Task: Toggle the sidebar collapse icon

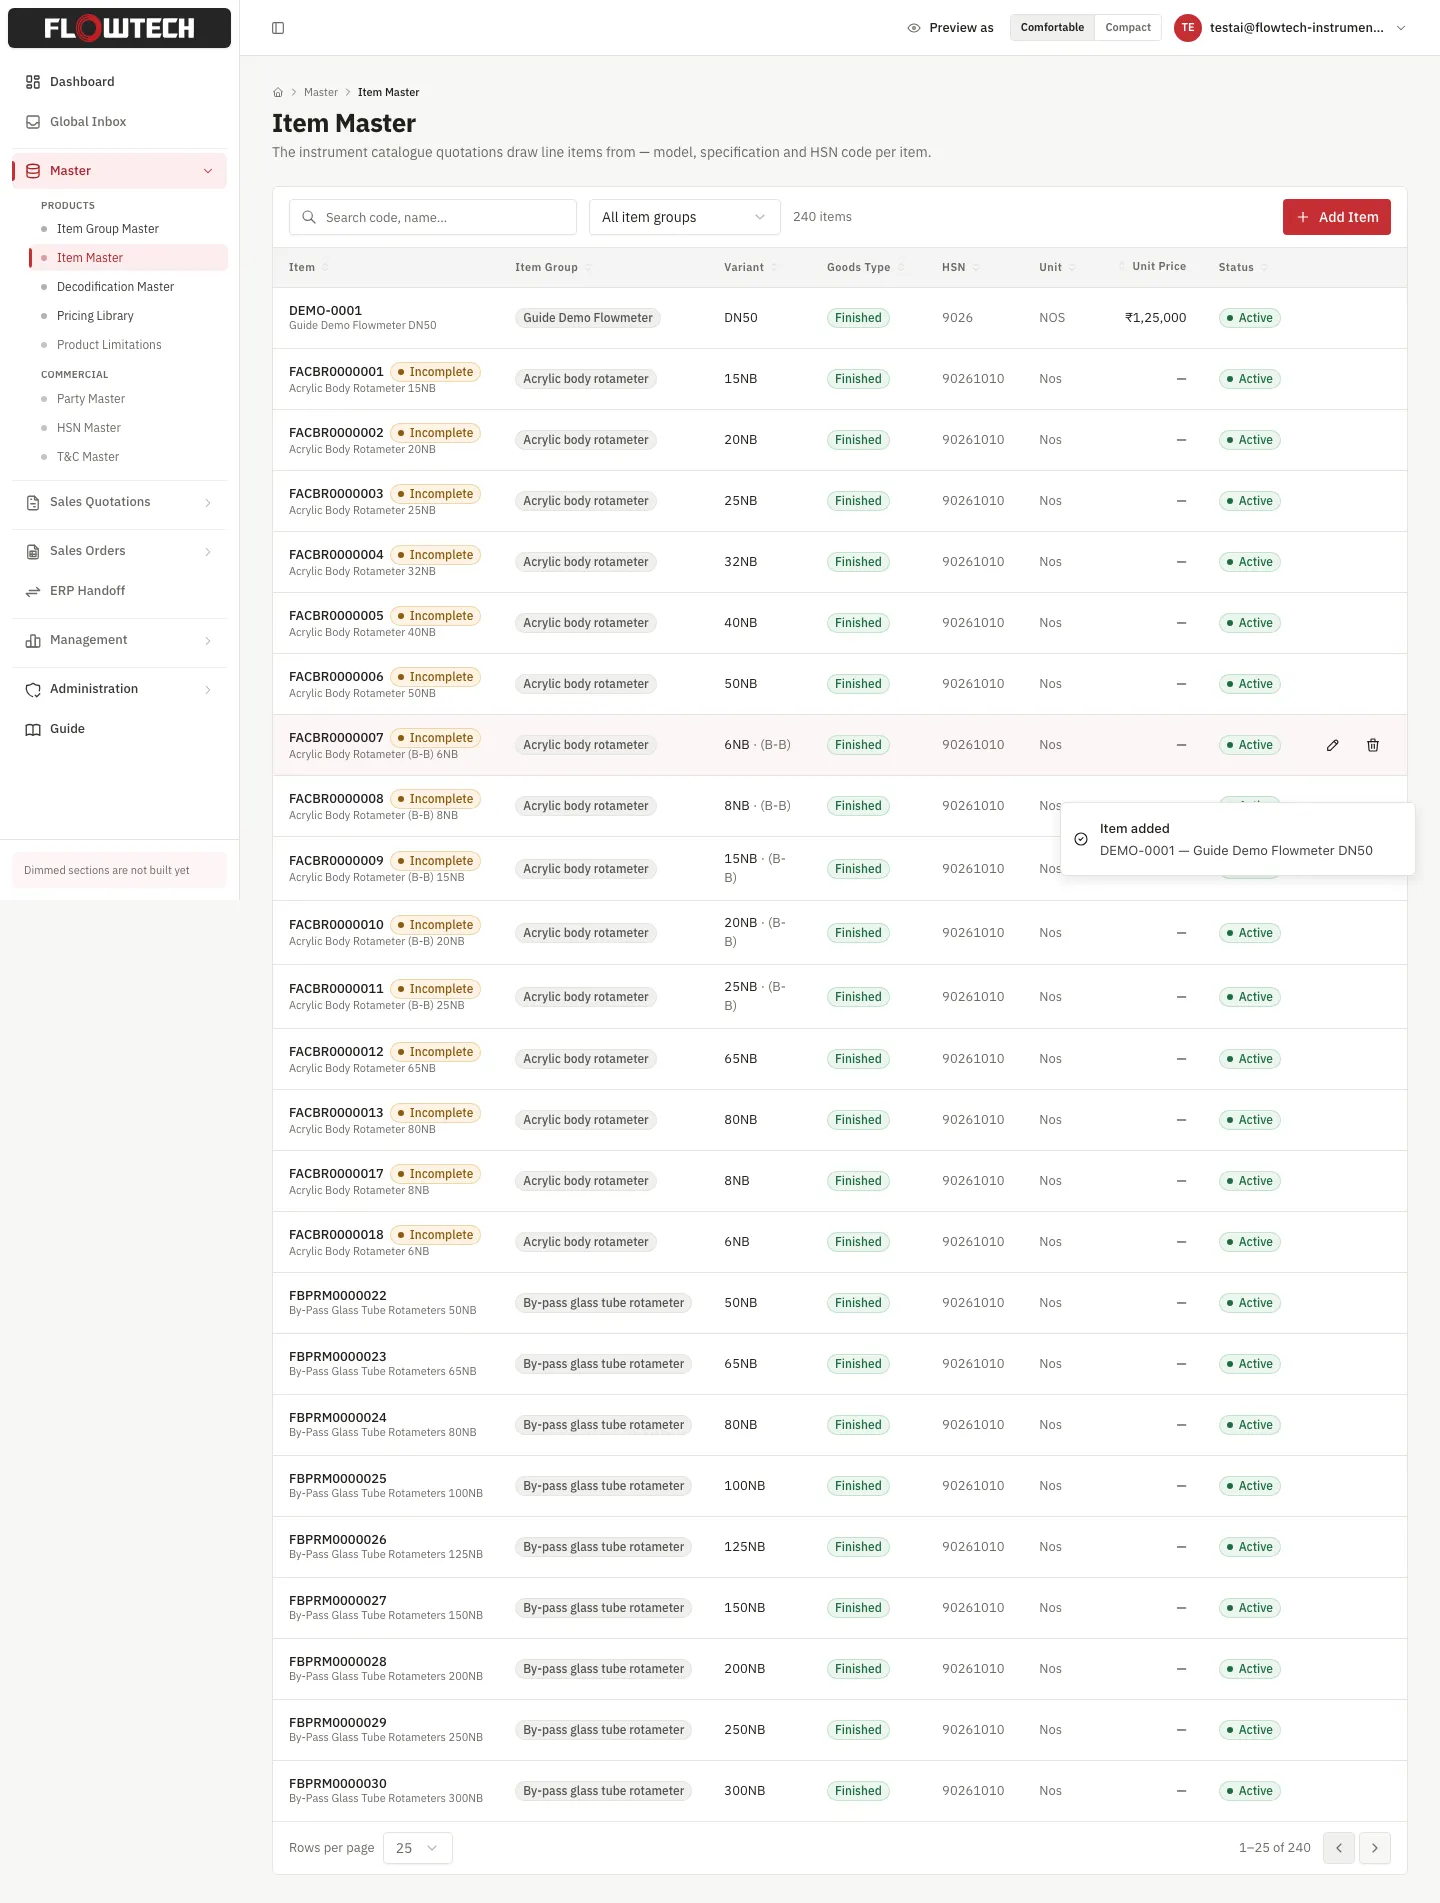Action: point(278,28)
